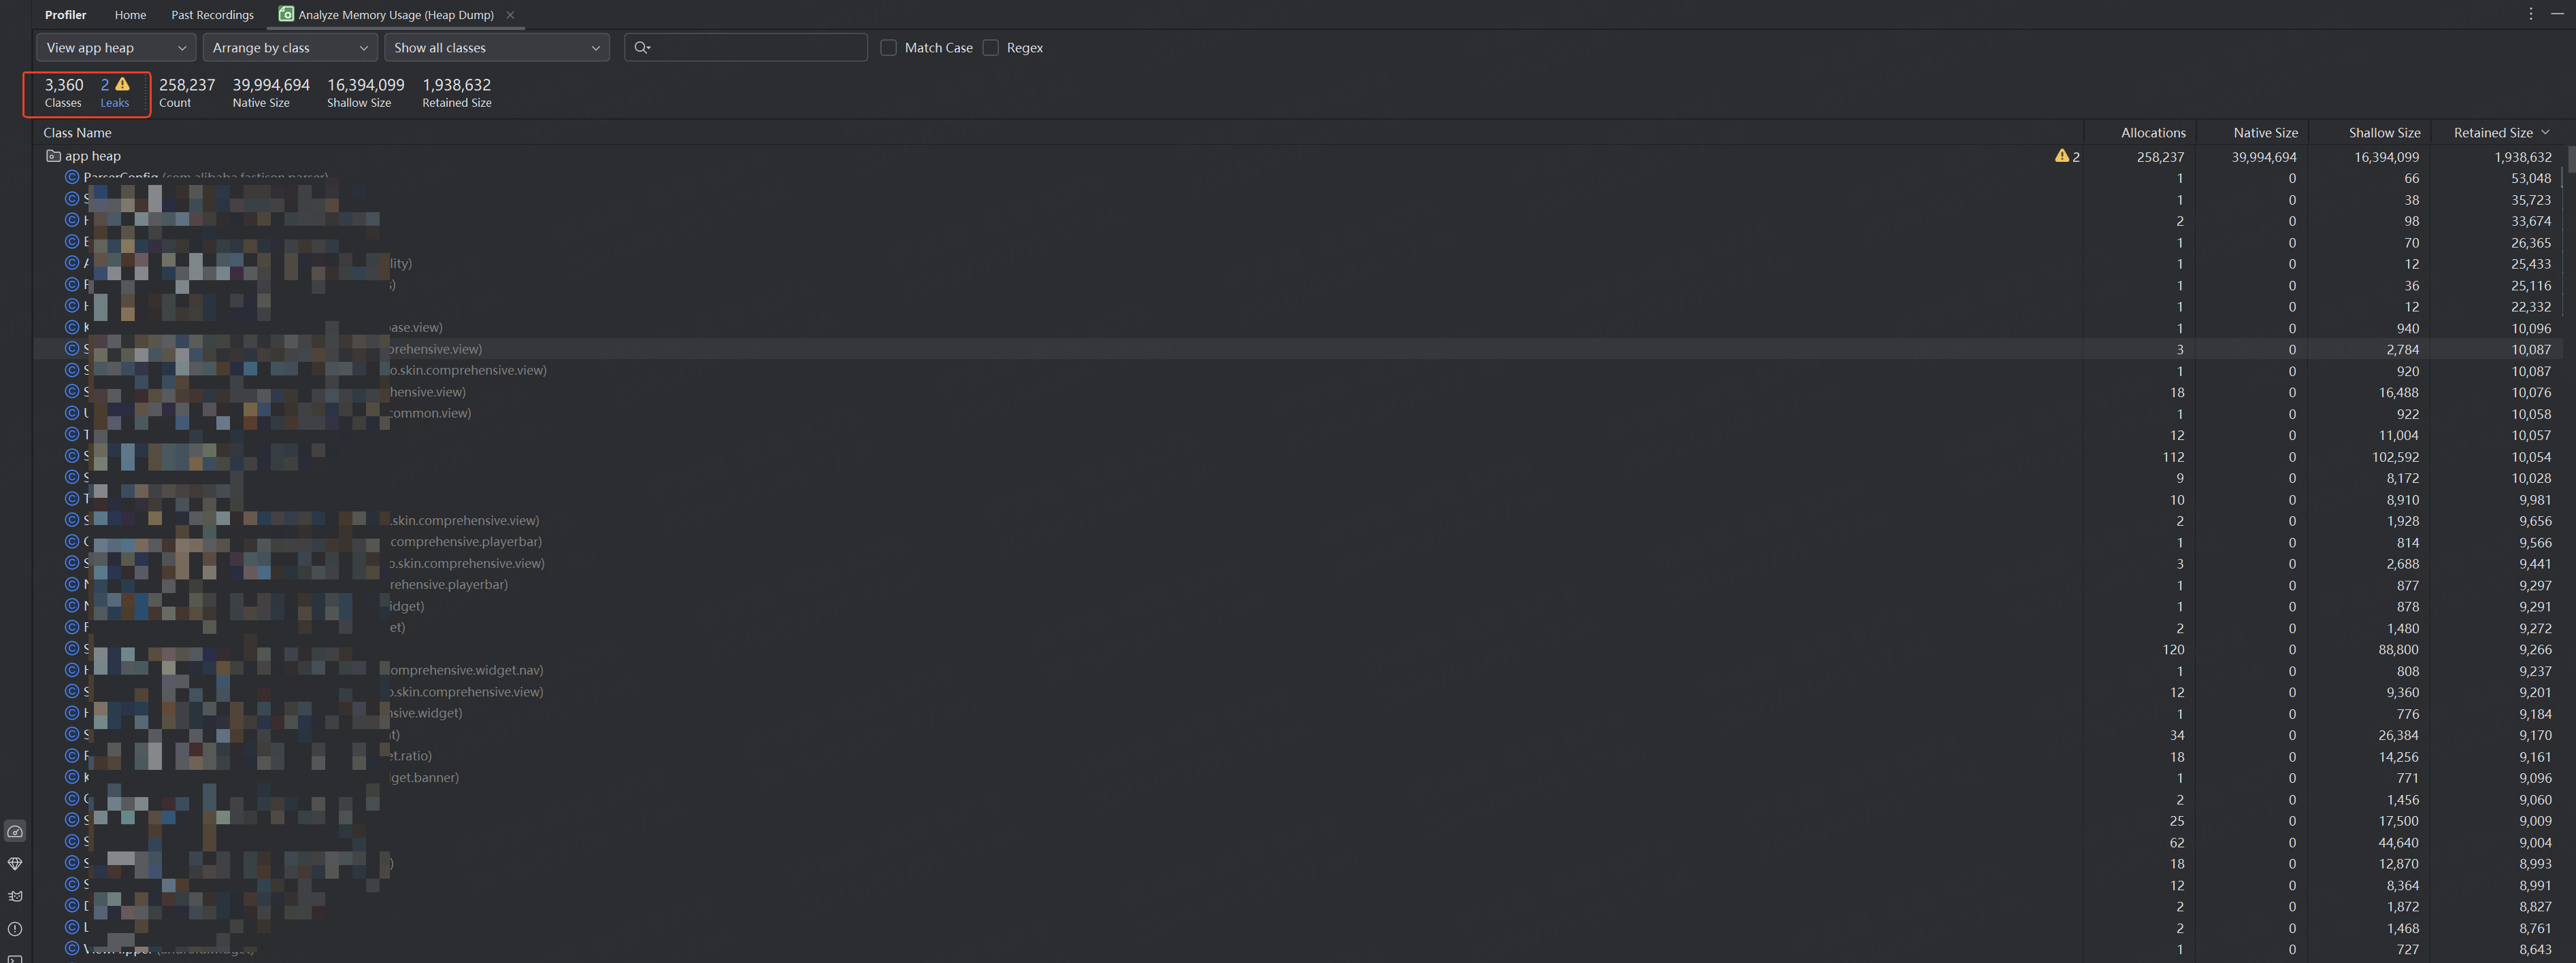Switch to the Home tab
Viewport: 2576px width, 963px height.
tap(130, 15)
